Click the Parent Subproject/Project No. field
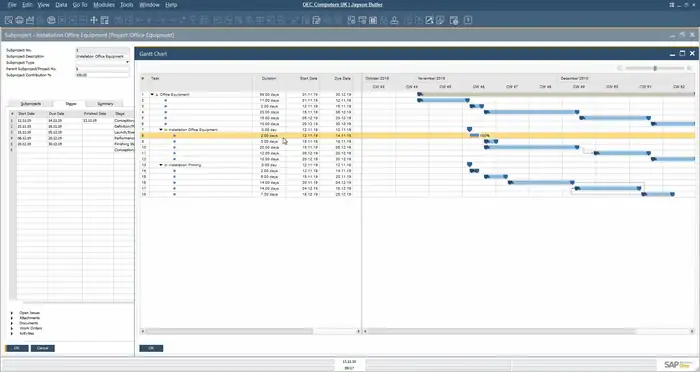The width and height of the screenshot is (700, 372). point(102,69)
